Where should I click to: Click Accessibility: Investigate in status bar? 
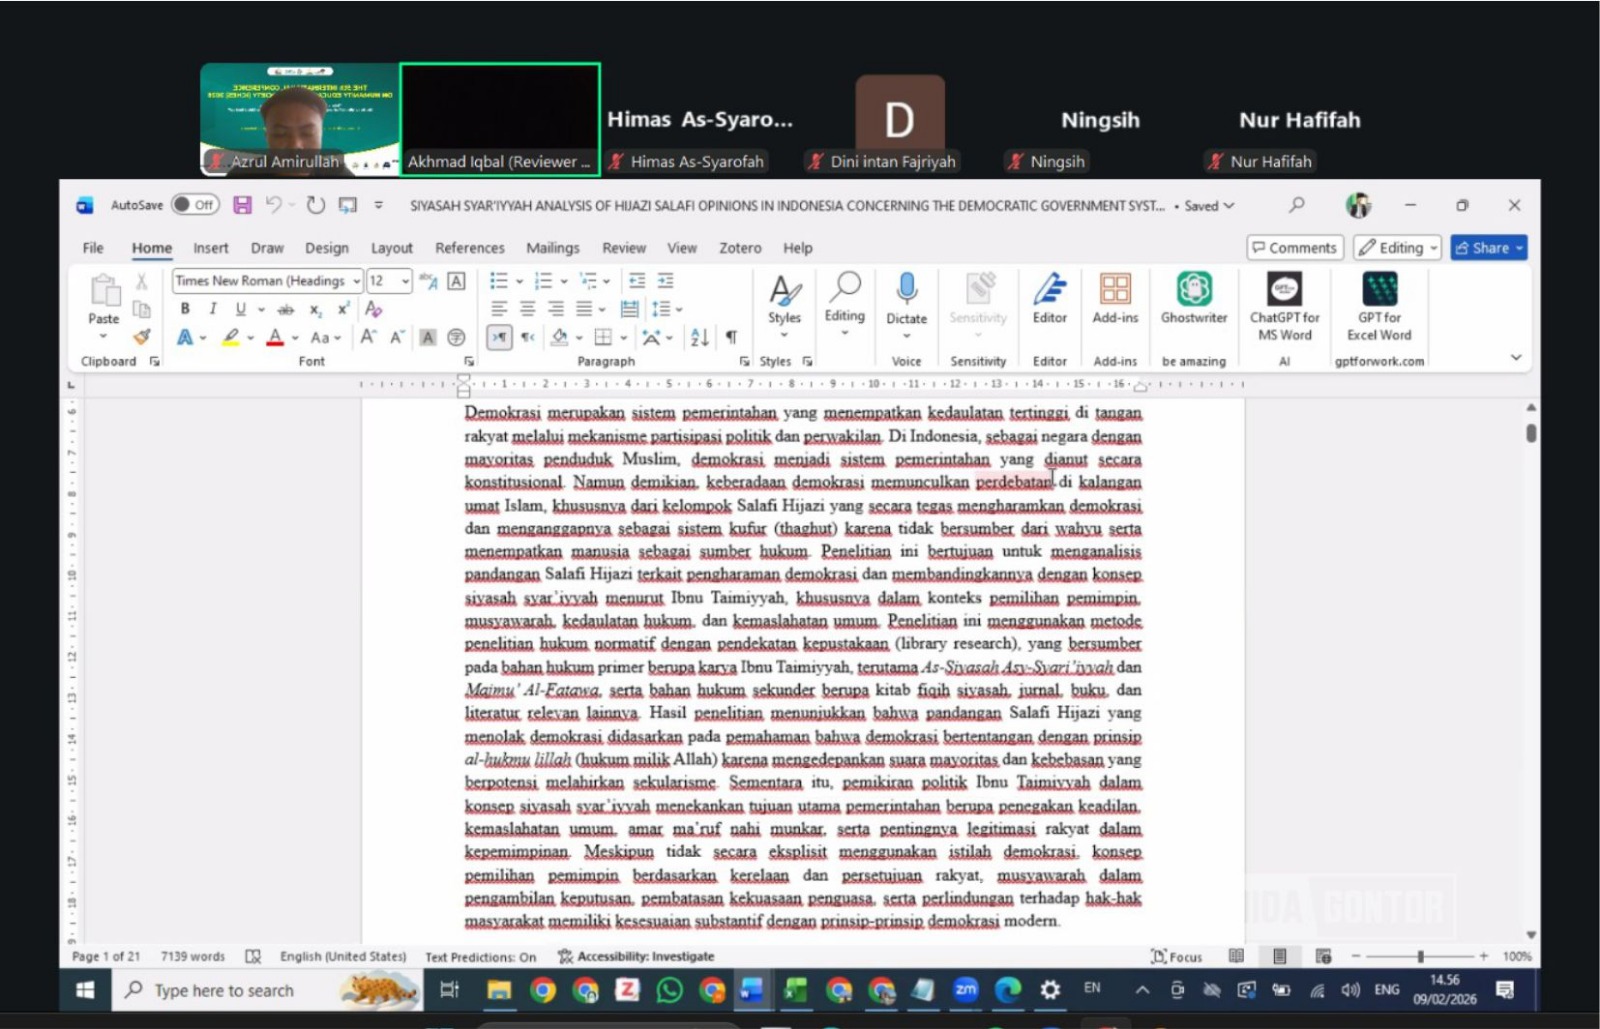tap(636, 957)
